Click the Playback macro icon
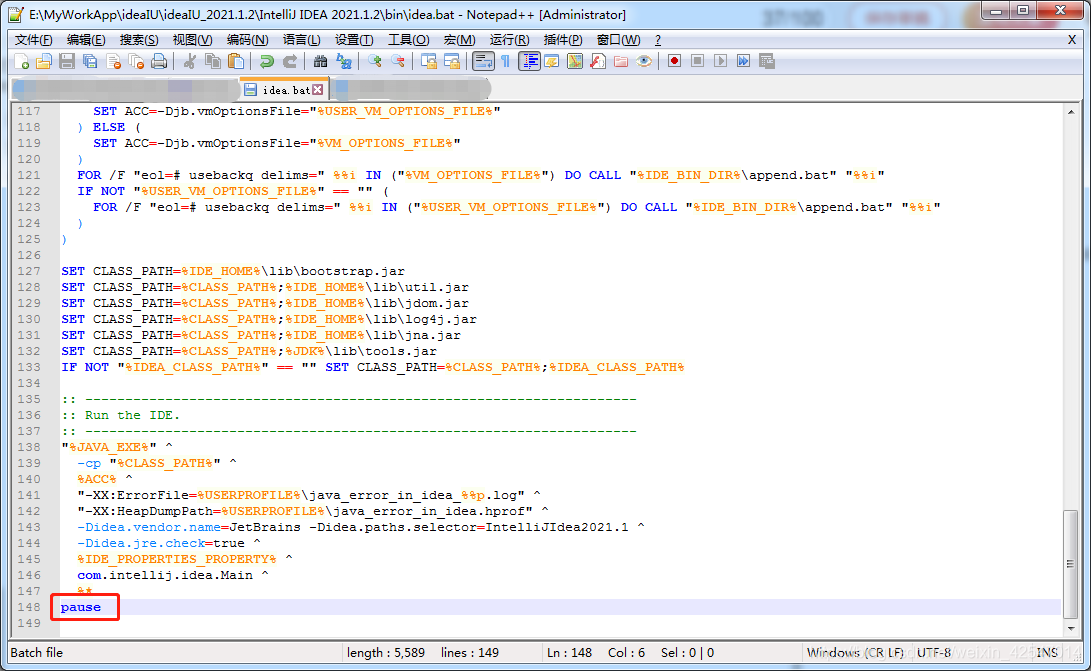 721,61
